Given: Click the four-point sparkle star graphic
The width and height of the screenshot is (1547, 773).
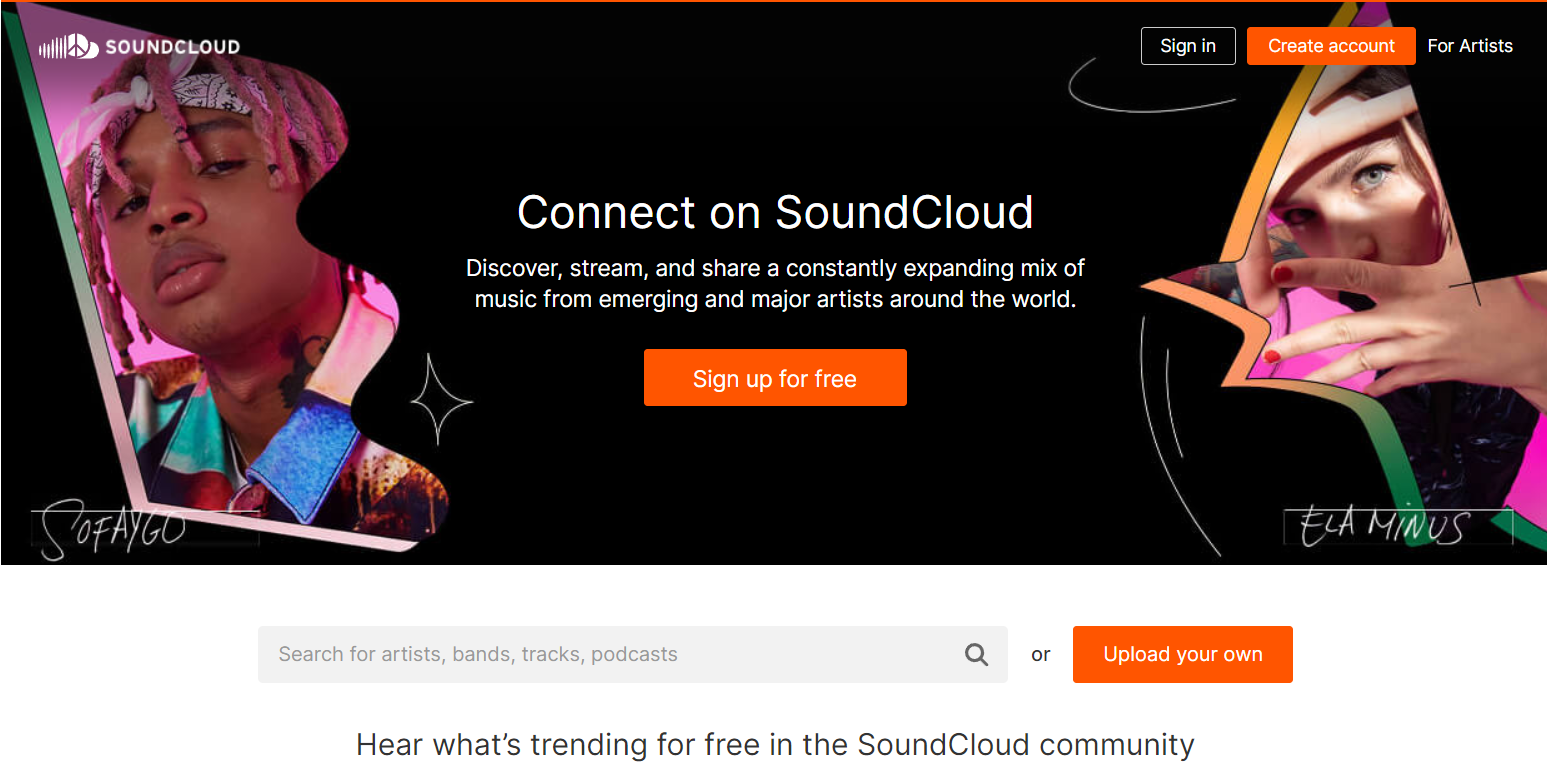Looking at the screenshot, I should [x=439, y=399].
